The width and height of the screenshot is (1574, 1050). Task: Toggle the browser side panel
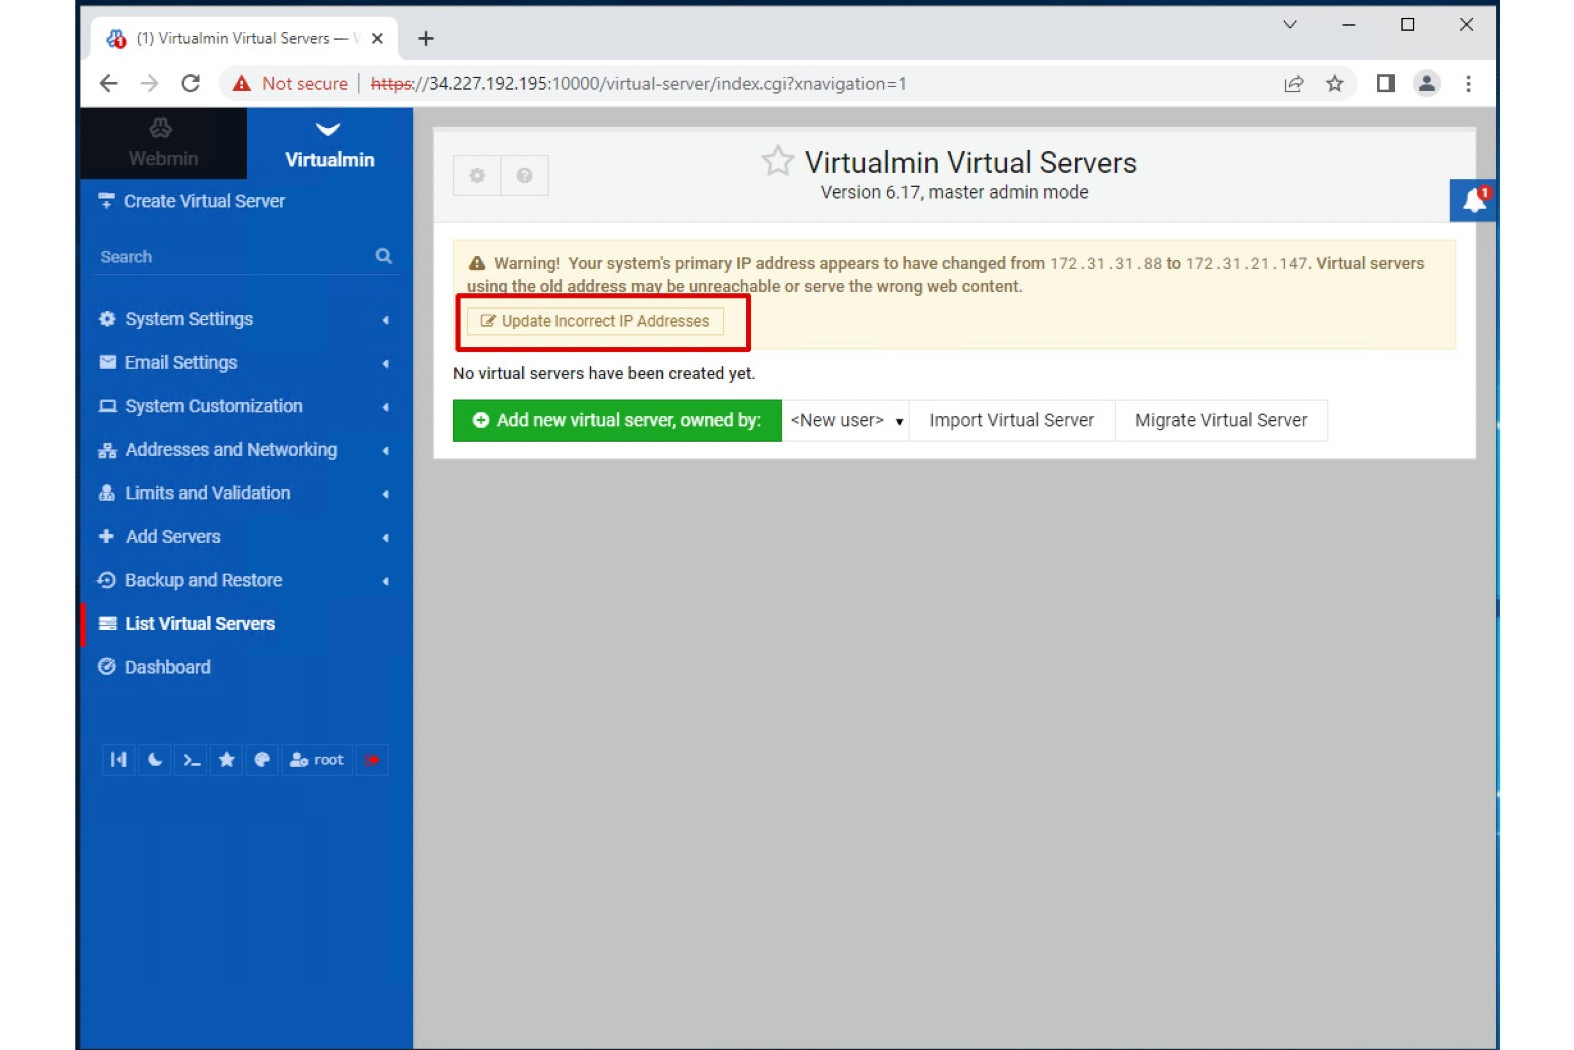pos(1386,84)
